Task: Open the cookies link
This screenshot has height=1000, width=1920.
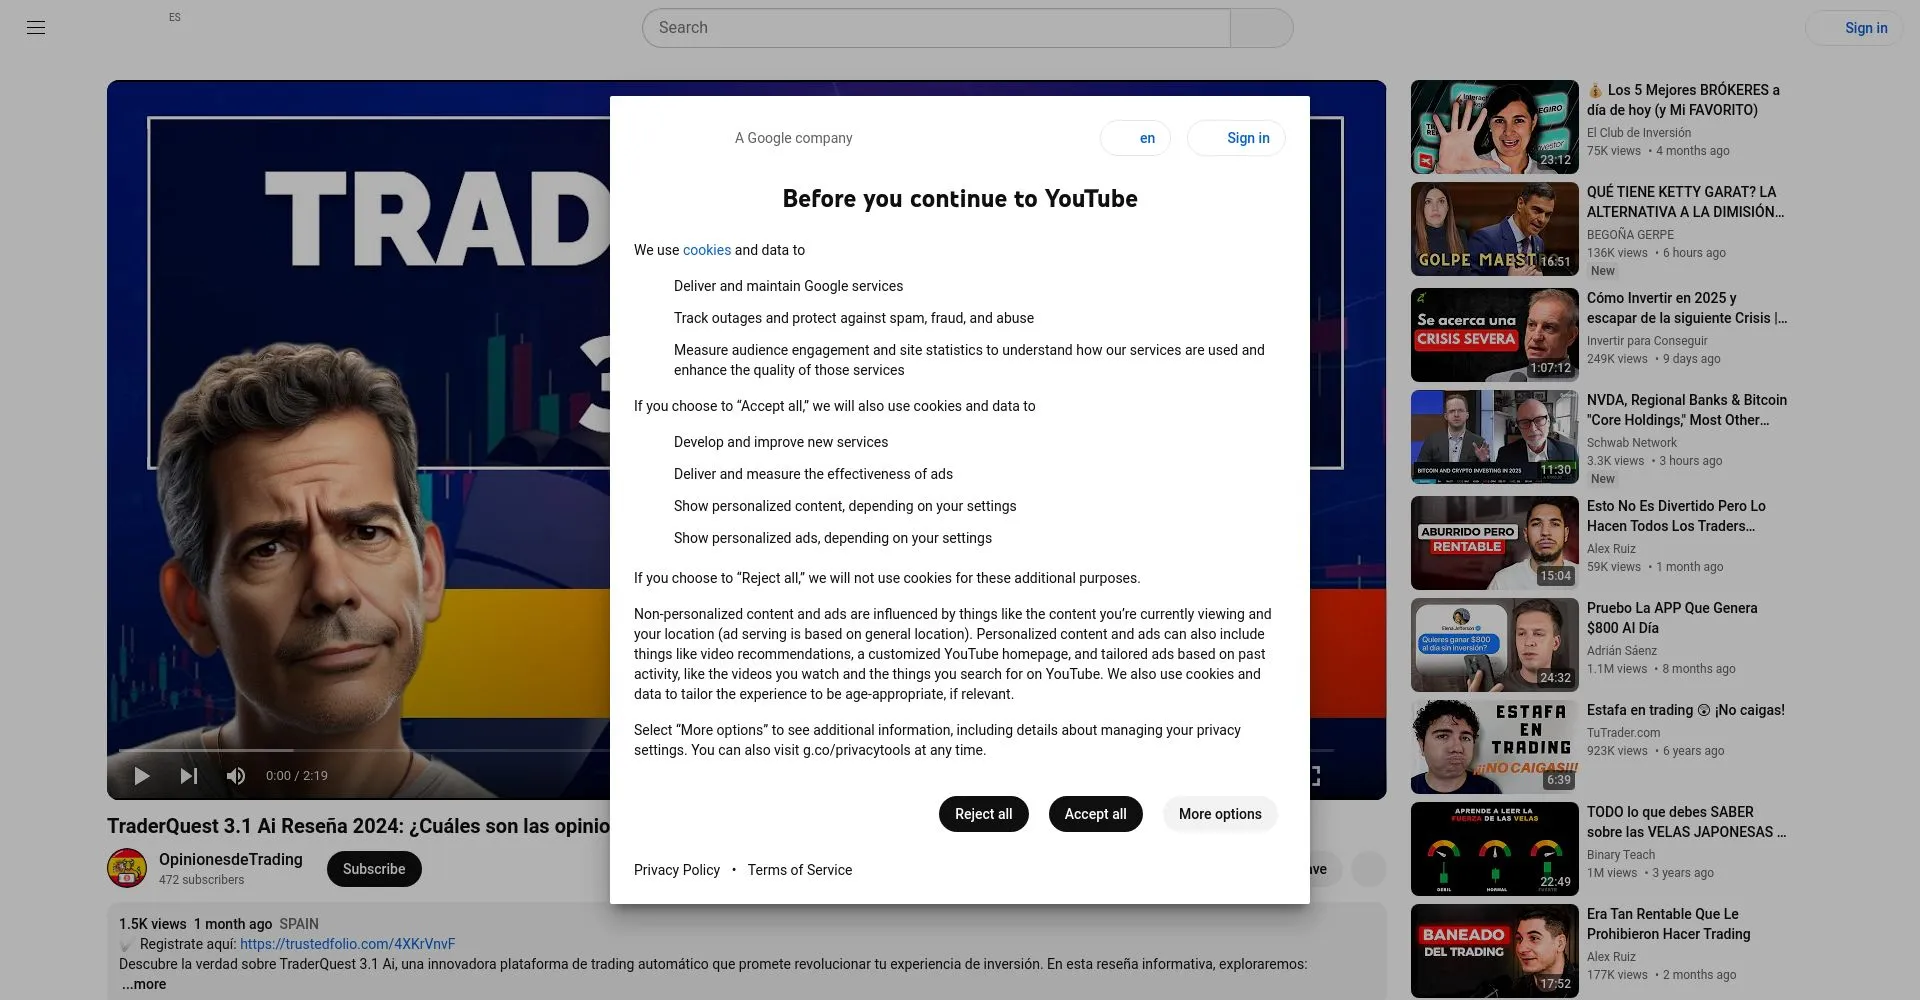Action: pyautogui.click(x=707, y=250)
